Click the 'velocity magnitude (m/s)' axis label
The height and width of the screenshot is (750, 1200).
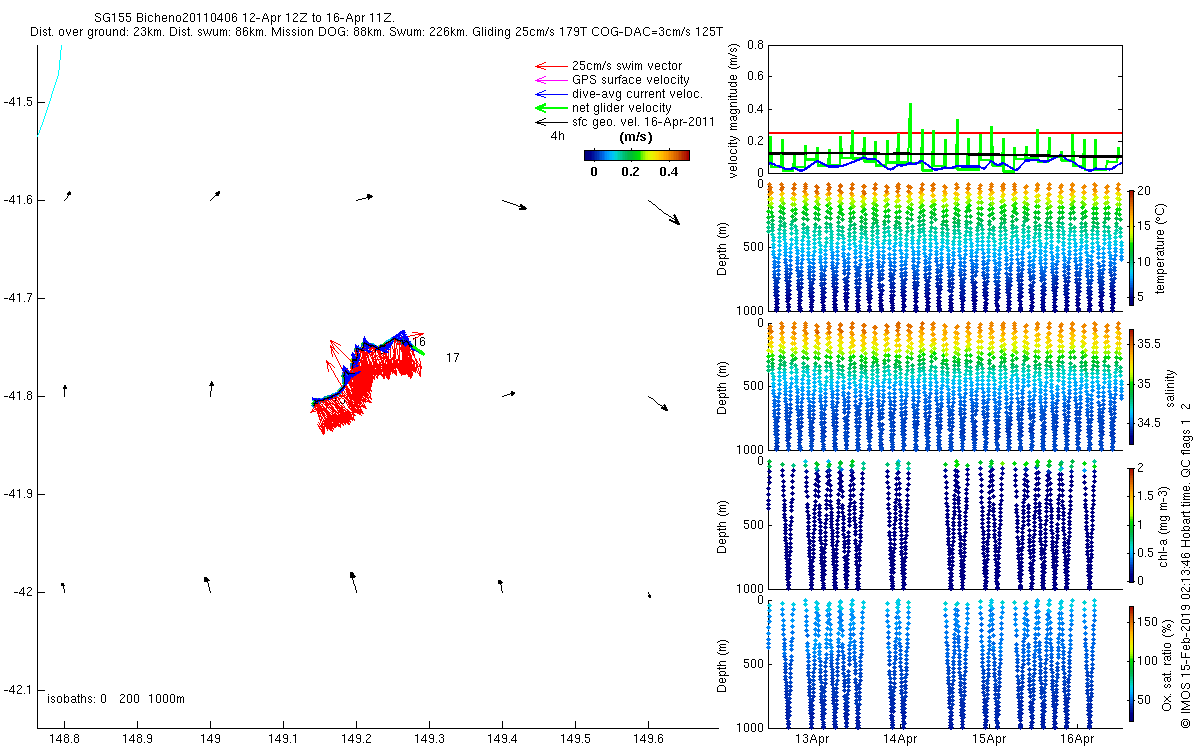pos(733,110)
